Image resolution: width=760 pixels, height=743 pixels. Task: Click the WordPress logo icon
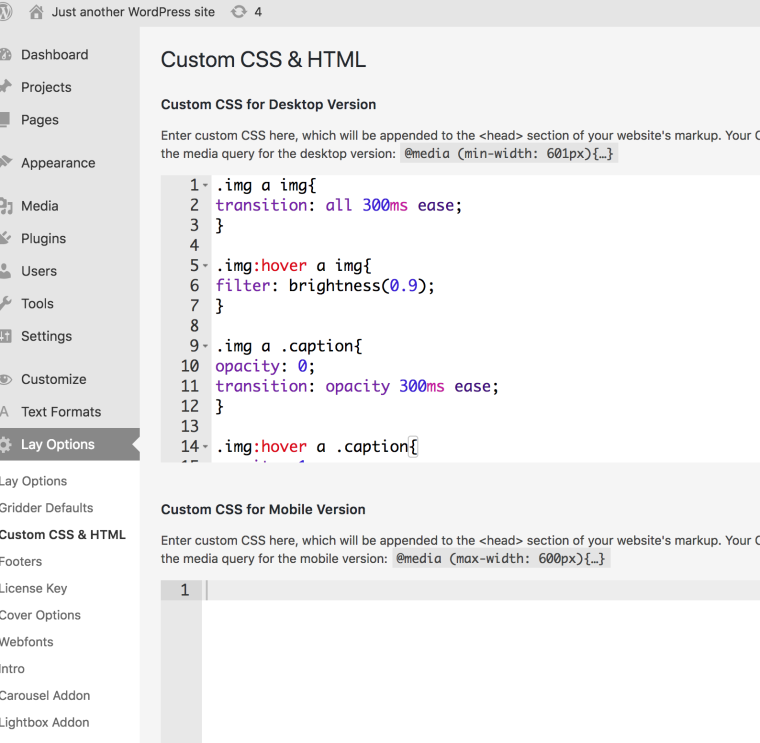click(x=5, y=12)
